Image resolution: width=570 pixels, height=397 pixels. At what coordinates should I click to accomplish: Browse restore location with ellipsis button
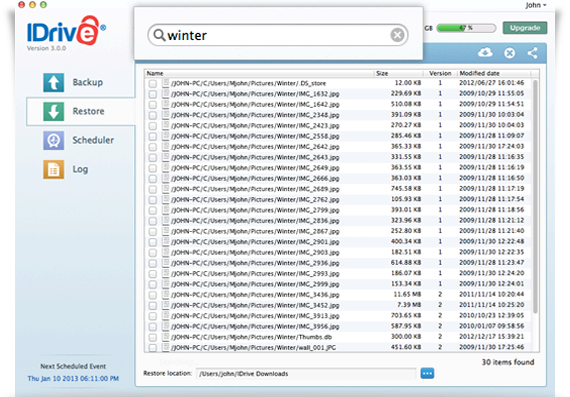(x=427, y=373)
